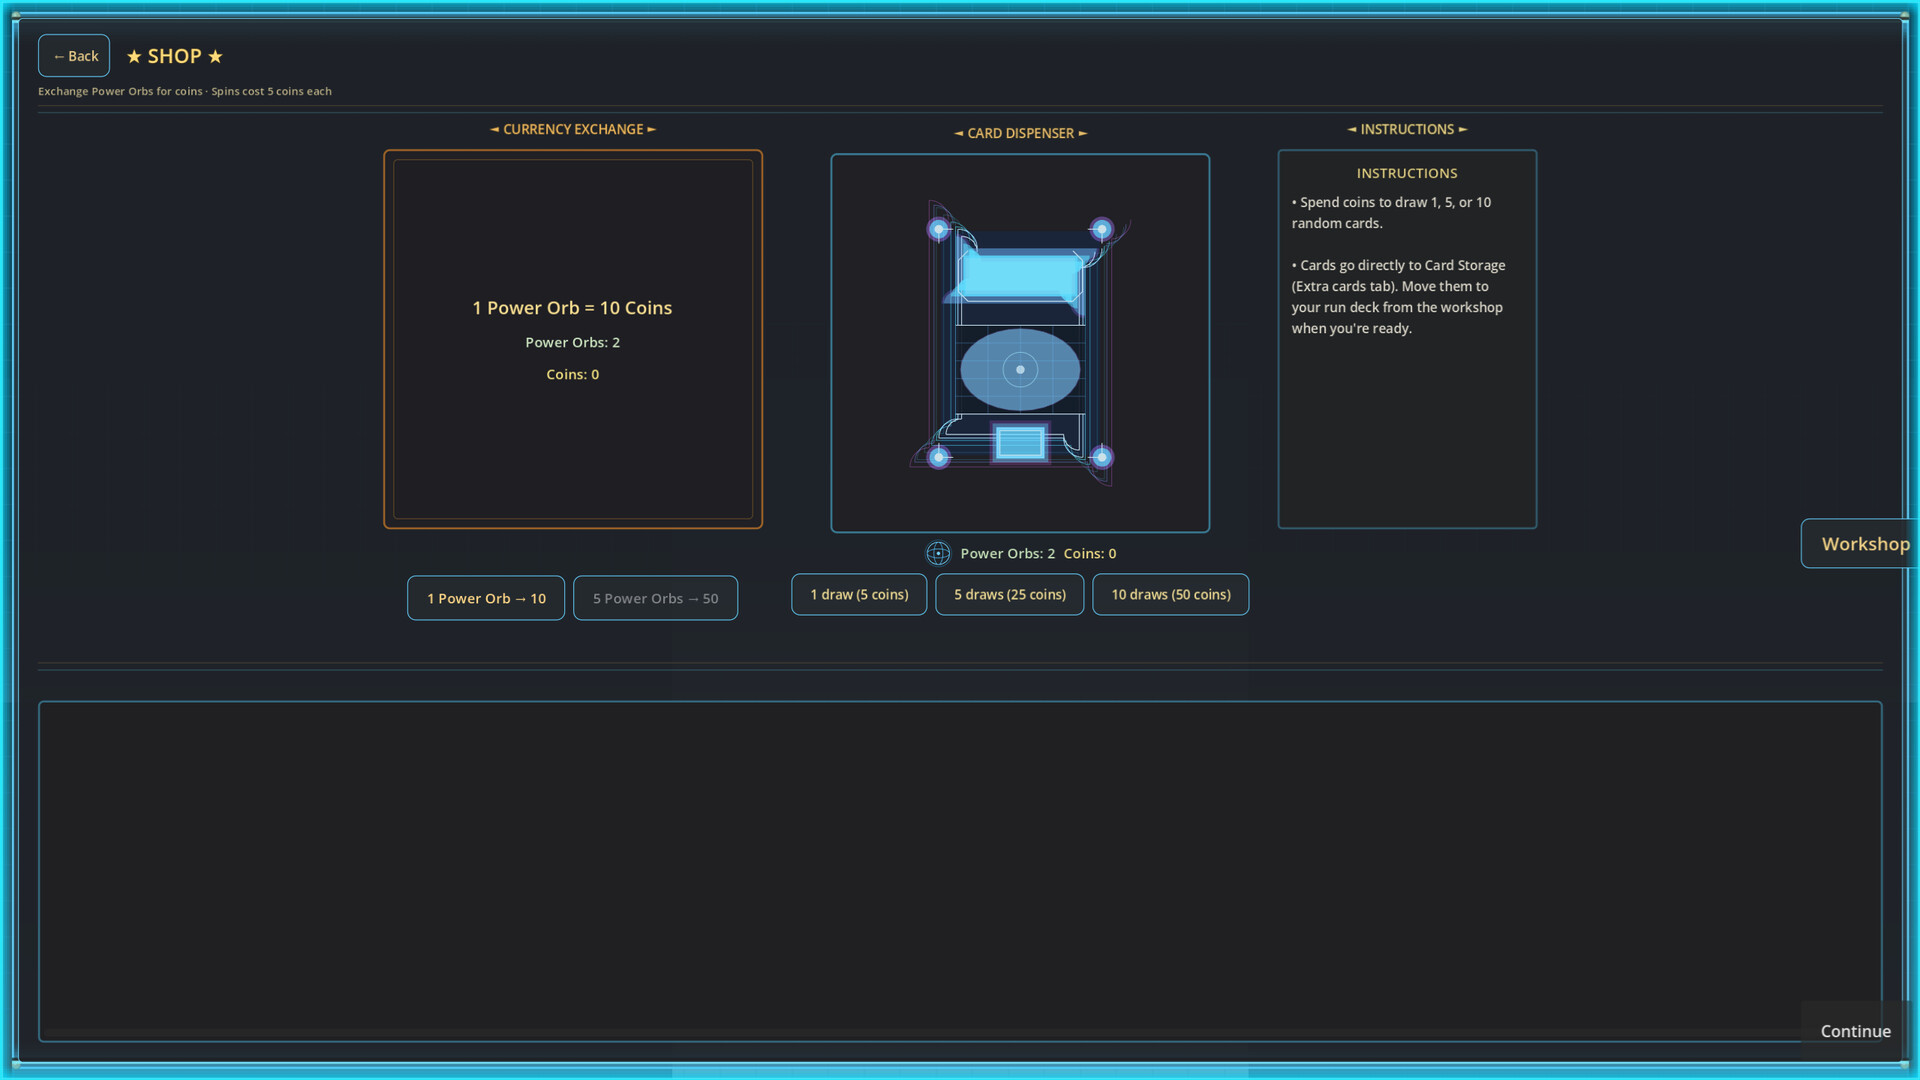Click the Currency Exchange section header
Image resolution: width=1920 pixels, height=1080 pixels.
pyautogui.click(x=572, y=129)
